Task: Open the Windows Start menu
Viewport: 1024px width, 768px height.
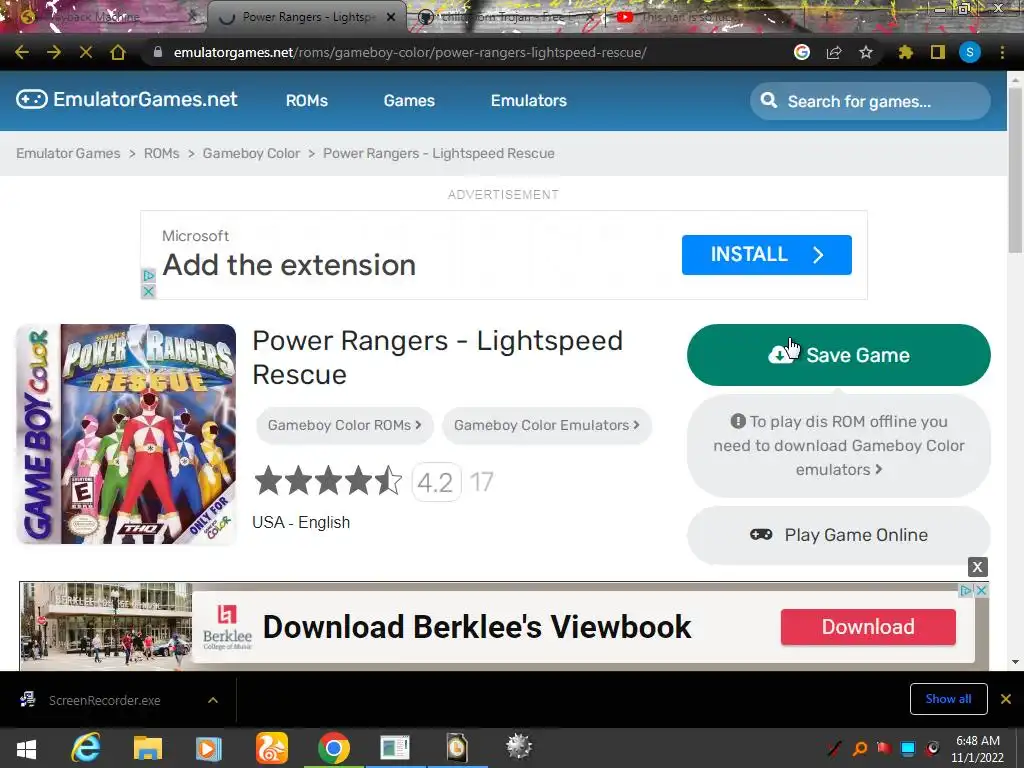Action: click(x=26, y=748)
